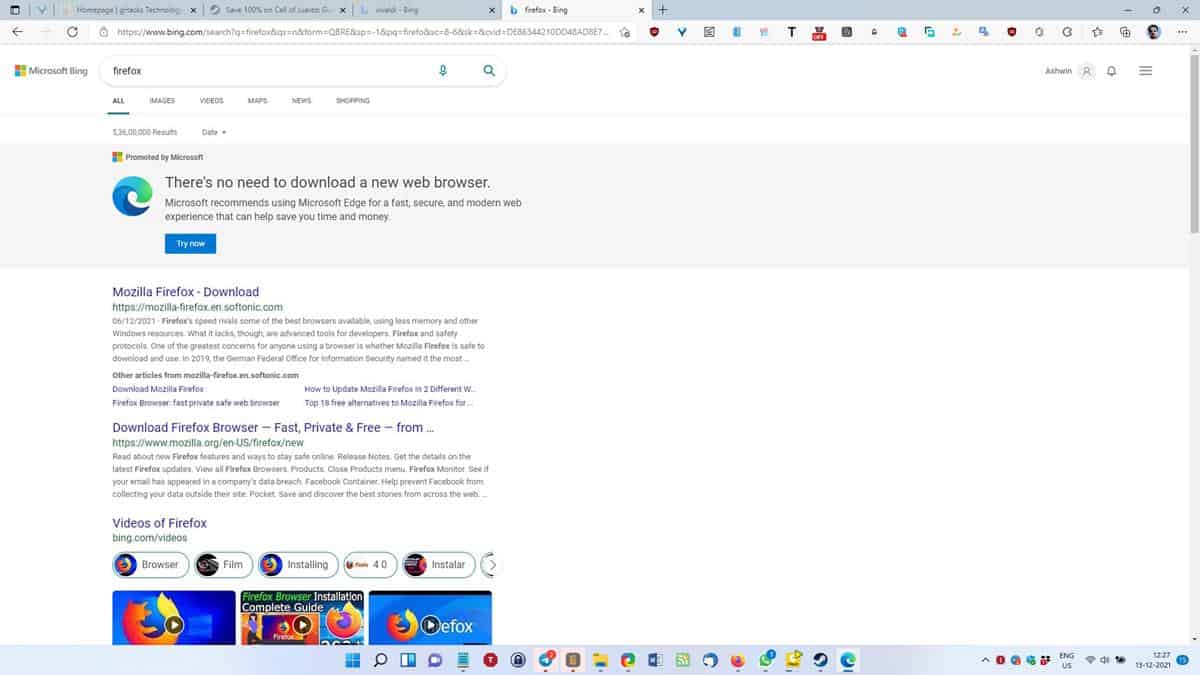Screen dimensions: 1200x675
Task: Click the magnifier icon to search
Action: coord(489,71)
